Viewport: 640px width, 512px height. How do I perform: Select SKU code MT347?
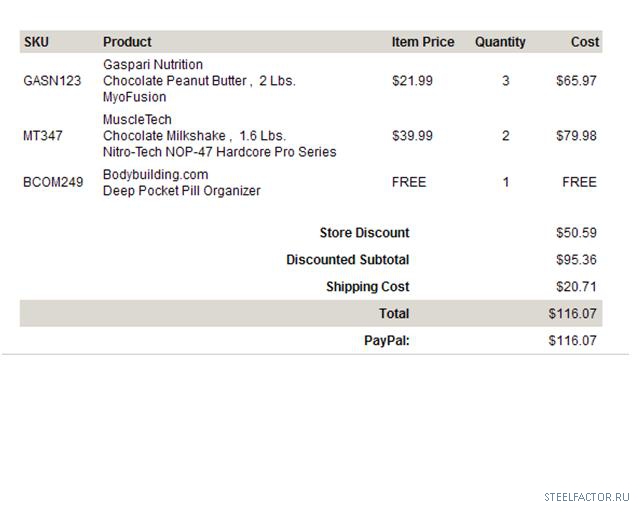(x=42, y=136)
